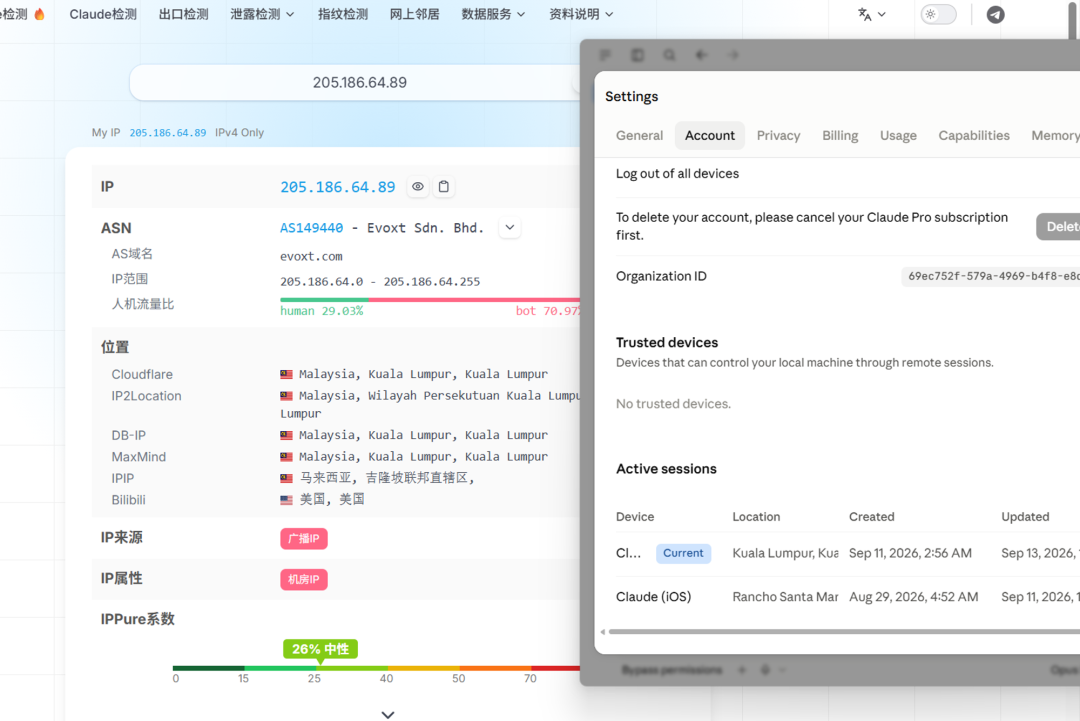Click the leftmost menu icon in Claude toolbar
Viewport: 1080px width, 721px height.
click(x=605, y=55)
